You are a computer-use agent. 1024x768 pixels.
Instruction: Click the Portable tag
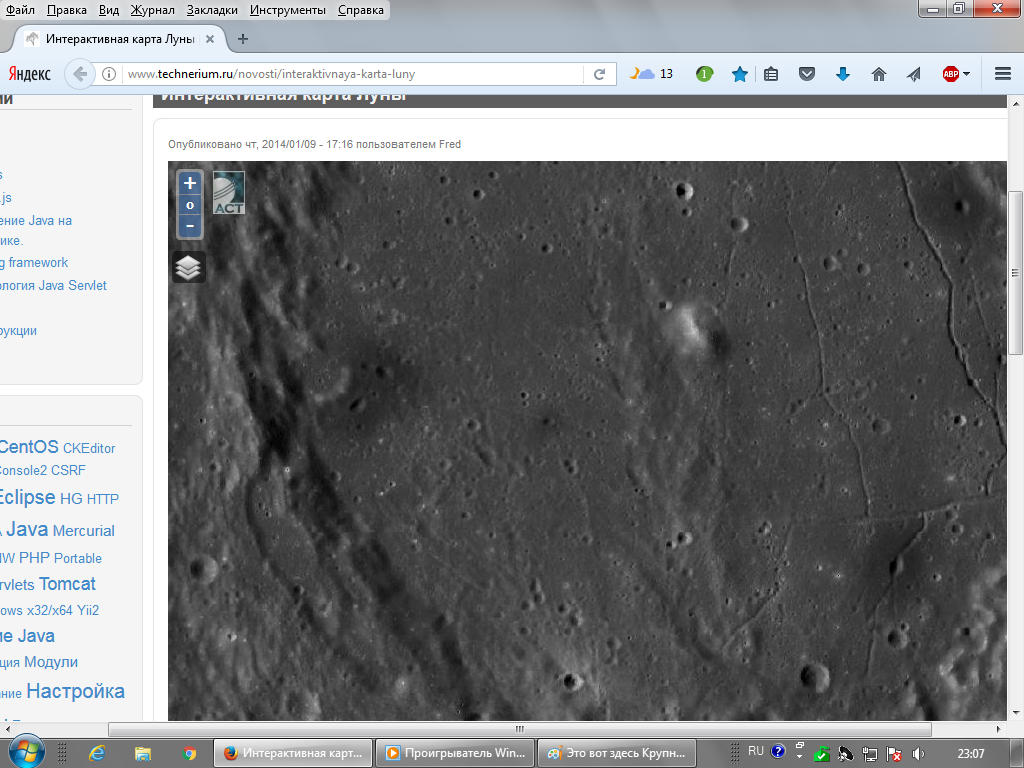coord(78,558)
